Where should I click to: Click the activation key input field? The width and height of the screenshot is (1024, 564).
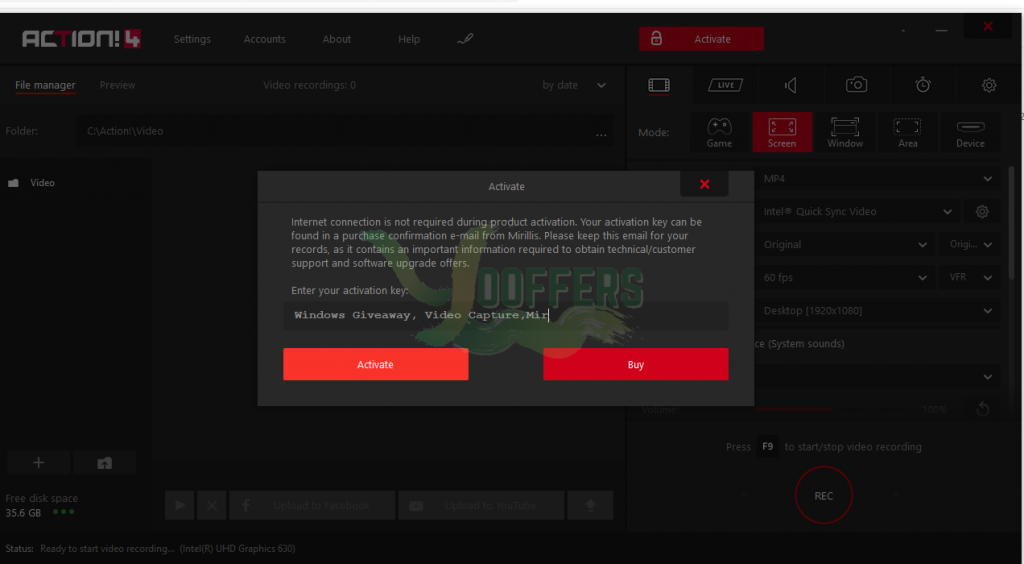pyautogui.click(x=505, y=315)
